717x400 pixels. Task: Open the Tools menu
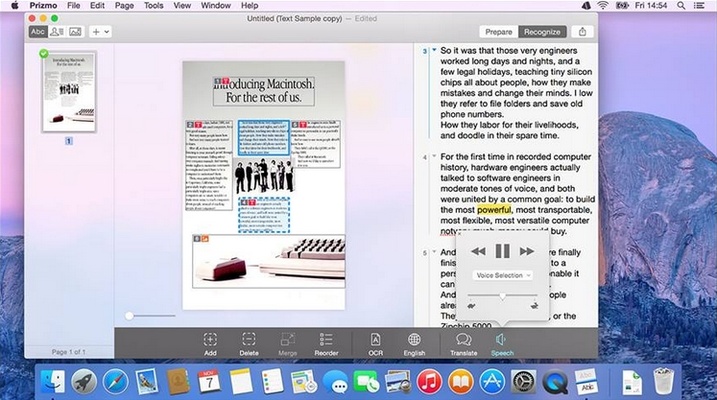click(154, 6)
